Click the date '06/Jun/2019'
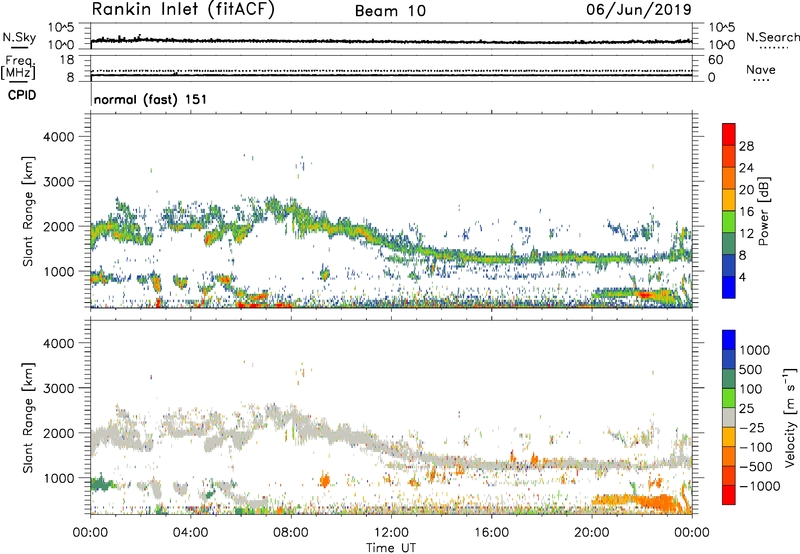800x554 pixels. tap(639, 10)
